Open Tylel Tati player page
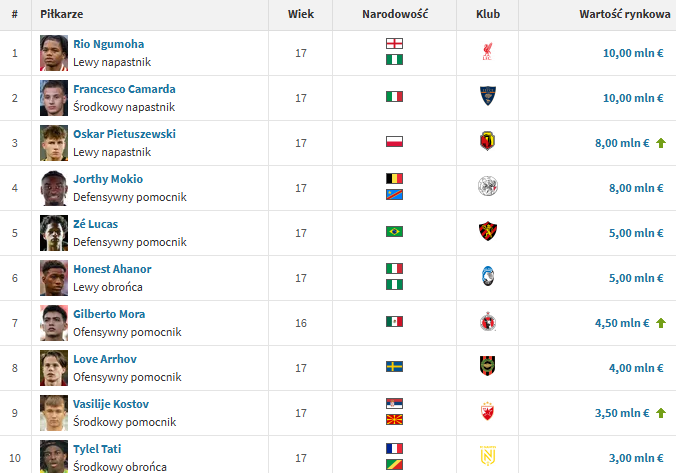The height and width of the screenshot is (473, 676). pyautogui.click(x=97, y=449)
